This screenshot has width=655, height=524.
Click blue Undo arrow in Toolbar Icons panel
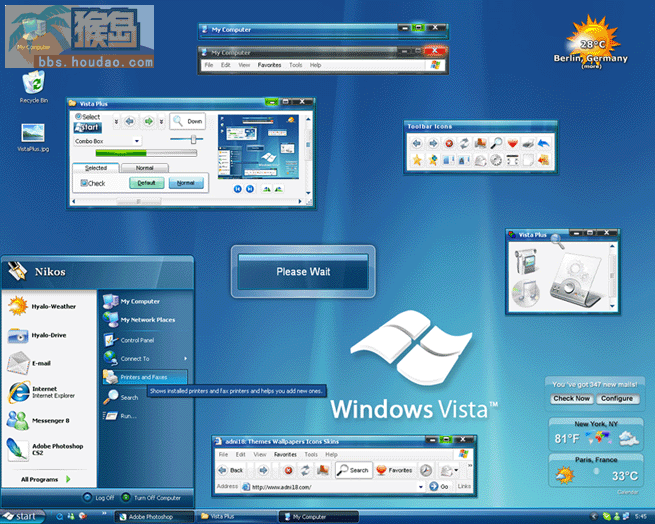543,143
